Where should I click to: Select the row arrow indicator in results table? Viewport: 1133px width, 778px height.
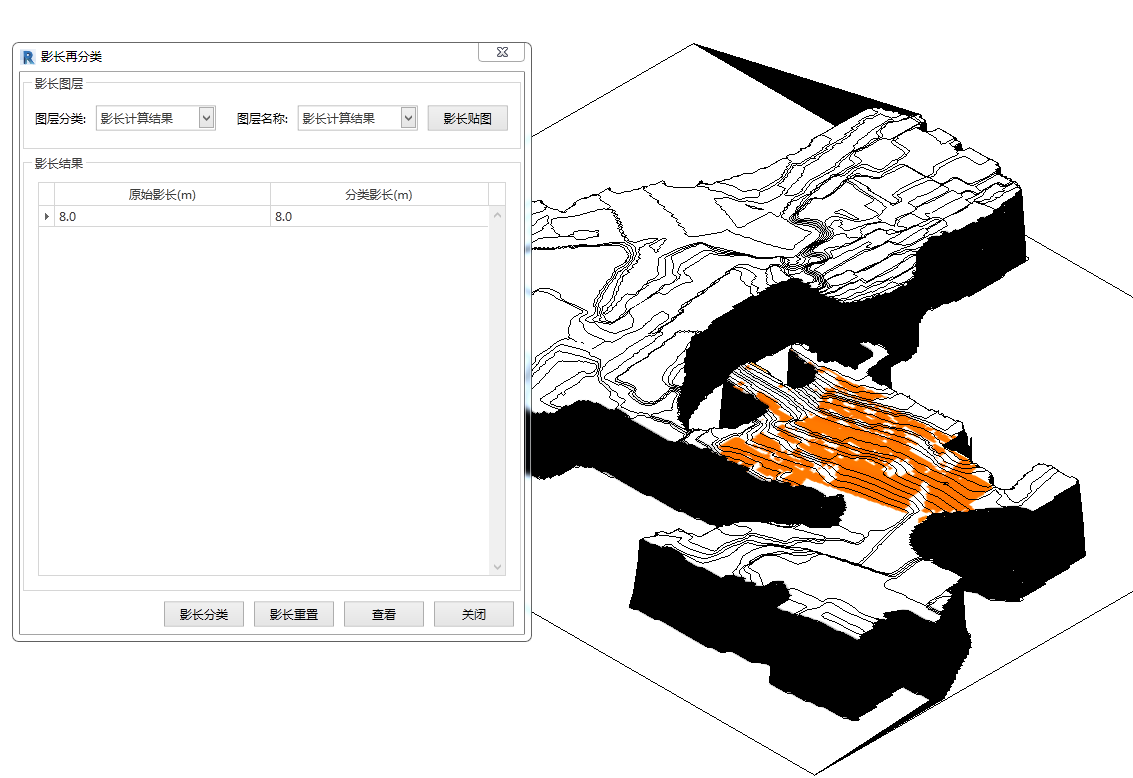click(46, 217)
